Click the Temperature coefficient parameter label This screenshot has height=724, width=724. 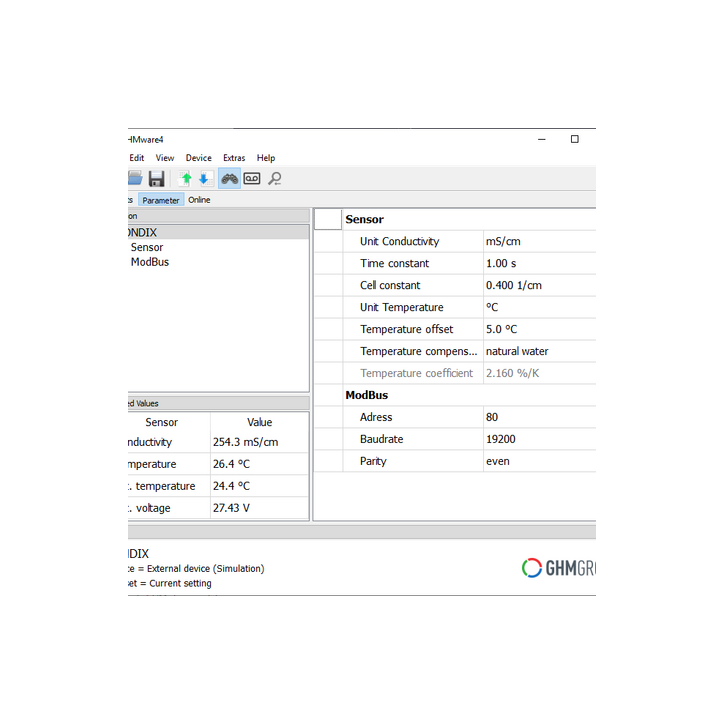[x=416, y=373]
